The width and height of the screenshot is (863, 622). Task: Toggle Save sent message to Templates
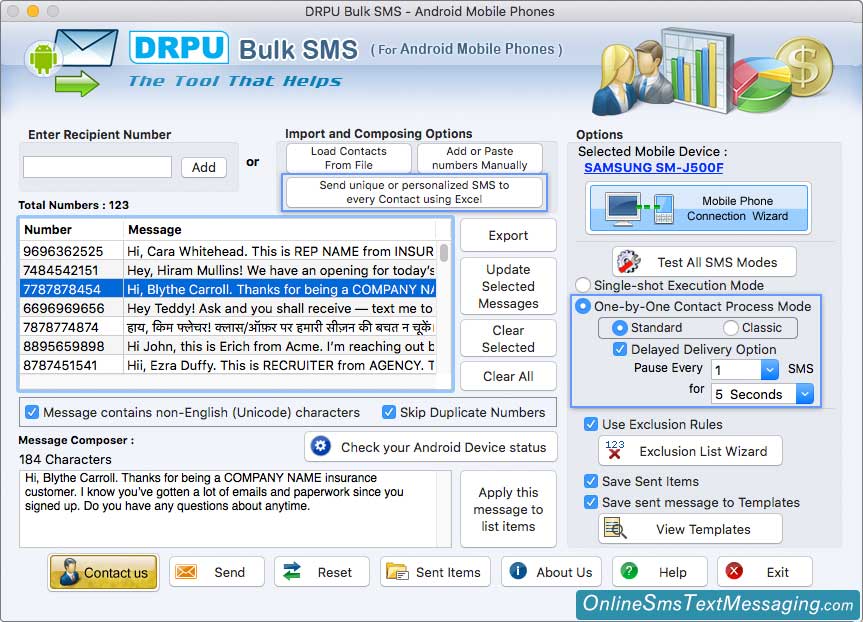coord(591,502)
